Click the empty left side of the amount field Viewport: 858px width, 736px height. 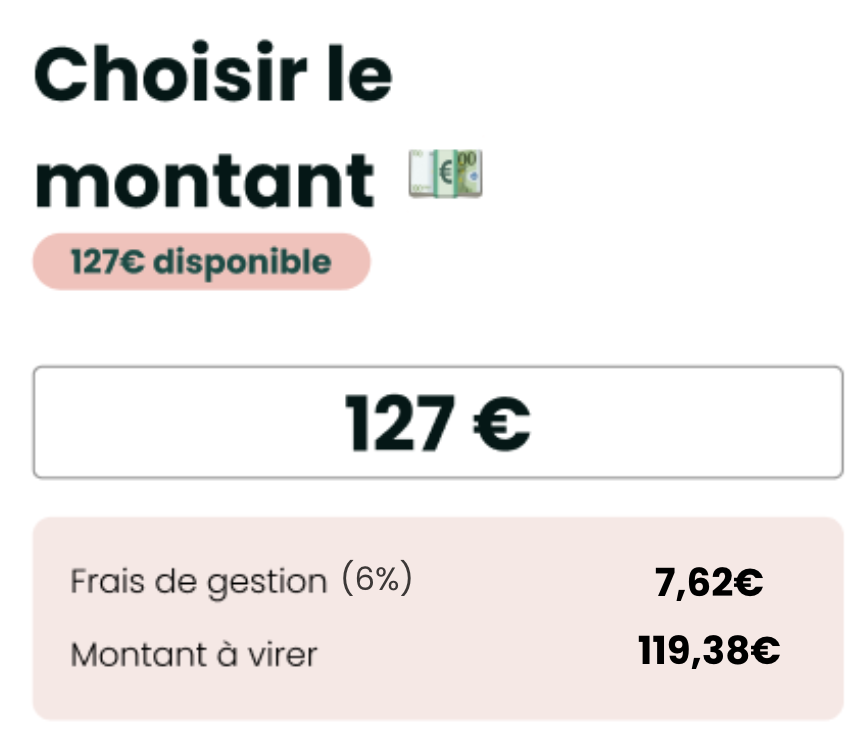click(150, 422)
